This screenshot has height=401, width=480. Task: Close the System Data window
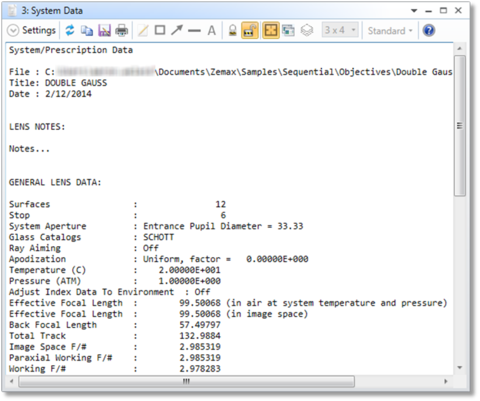click(458, 10)
